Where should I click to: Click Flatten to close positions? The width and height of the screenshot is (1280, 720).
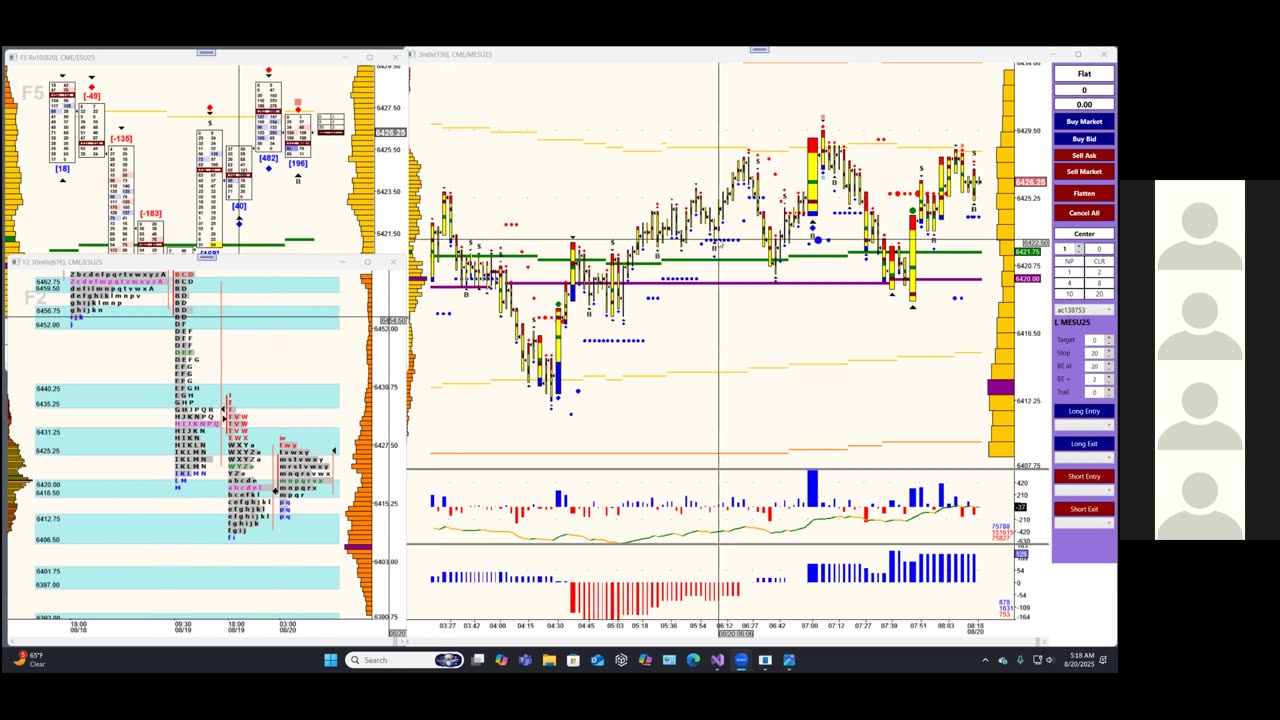point(1084,193)
